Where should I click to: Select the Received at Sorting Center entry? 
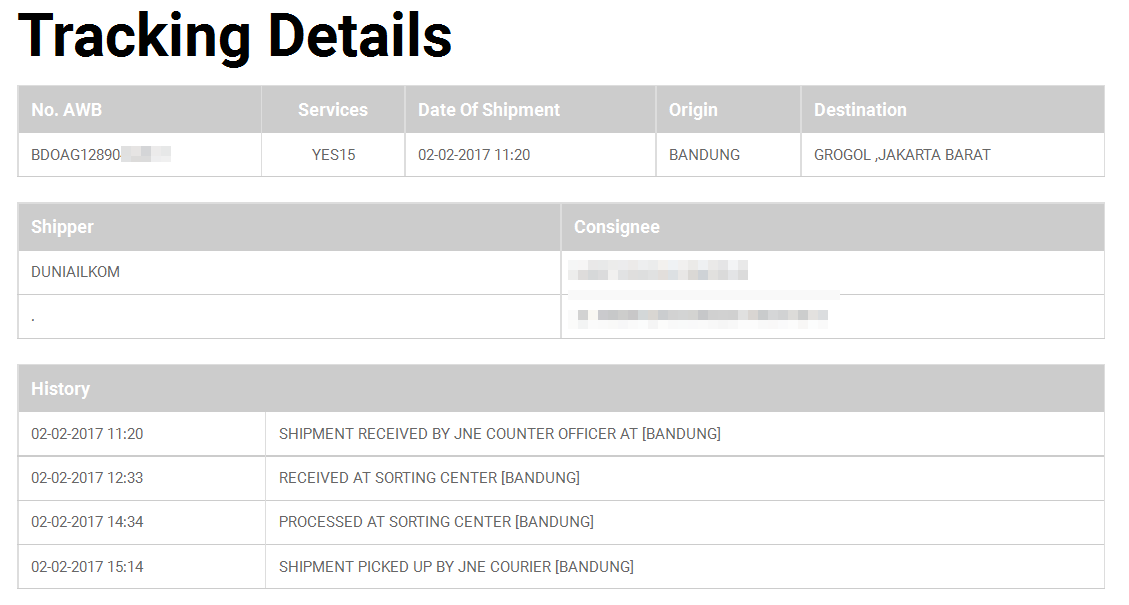(x=429, y=478)
